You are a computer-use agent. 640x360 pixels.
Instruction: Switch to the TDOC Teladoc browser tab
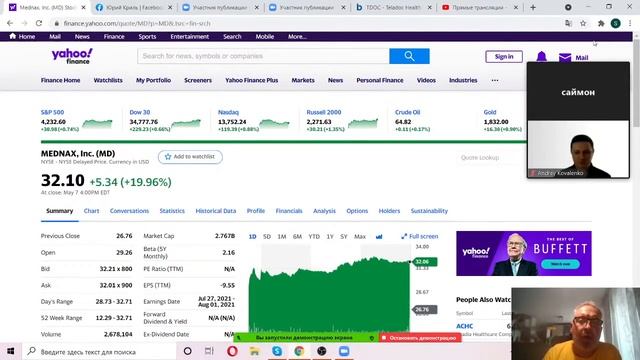[x=393, y=7]
